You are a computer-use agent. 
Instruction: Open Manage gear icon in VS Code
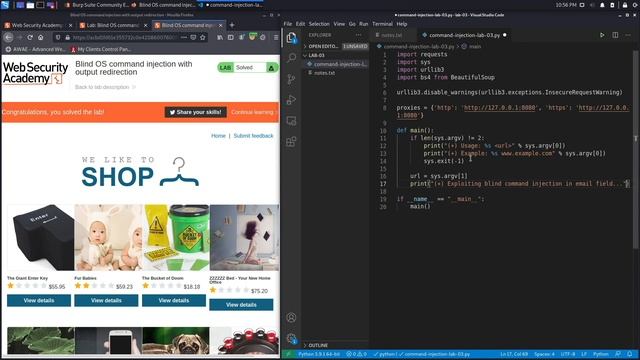point(291,338)
